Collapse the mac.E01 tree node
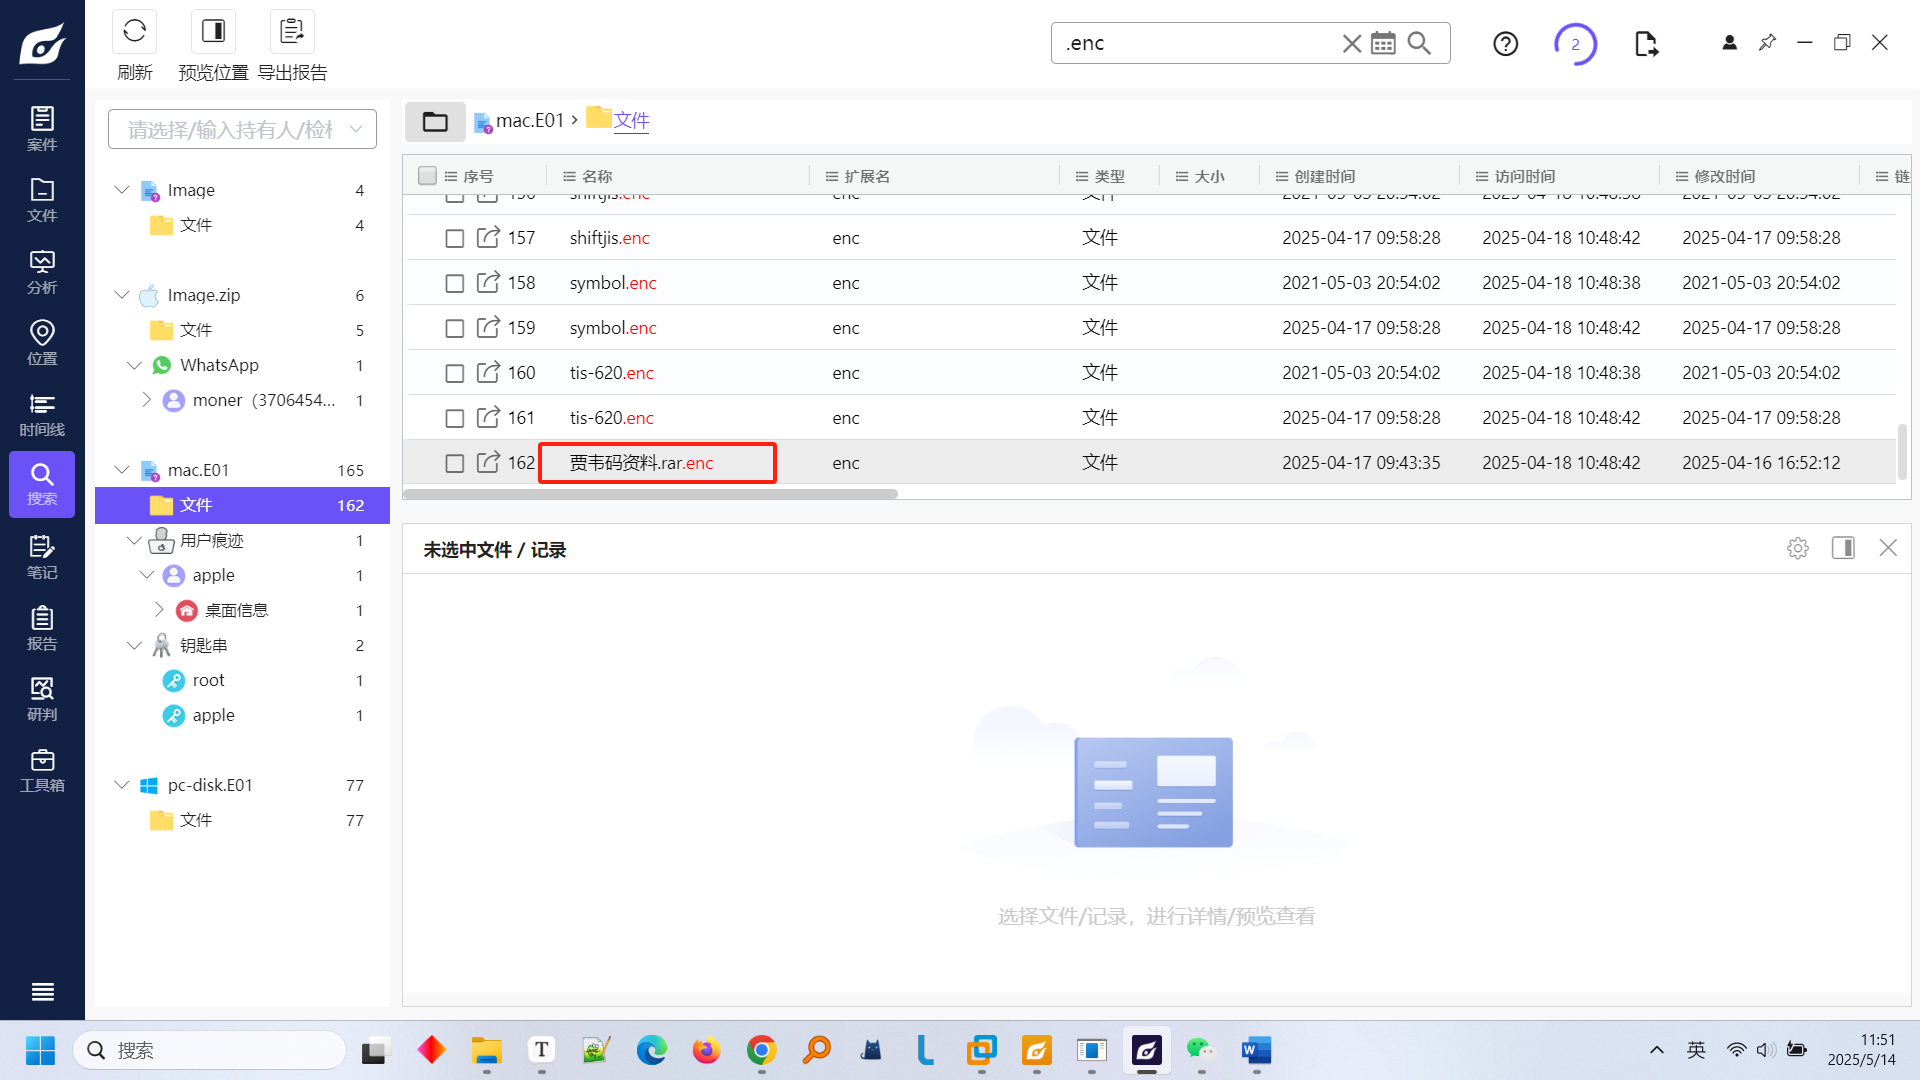Screen dimensions: 1920x1080 tap(122, 470)
